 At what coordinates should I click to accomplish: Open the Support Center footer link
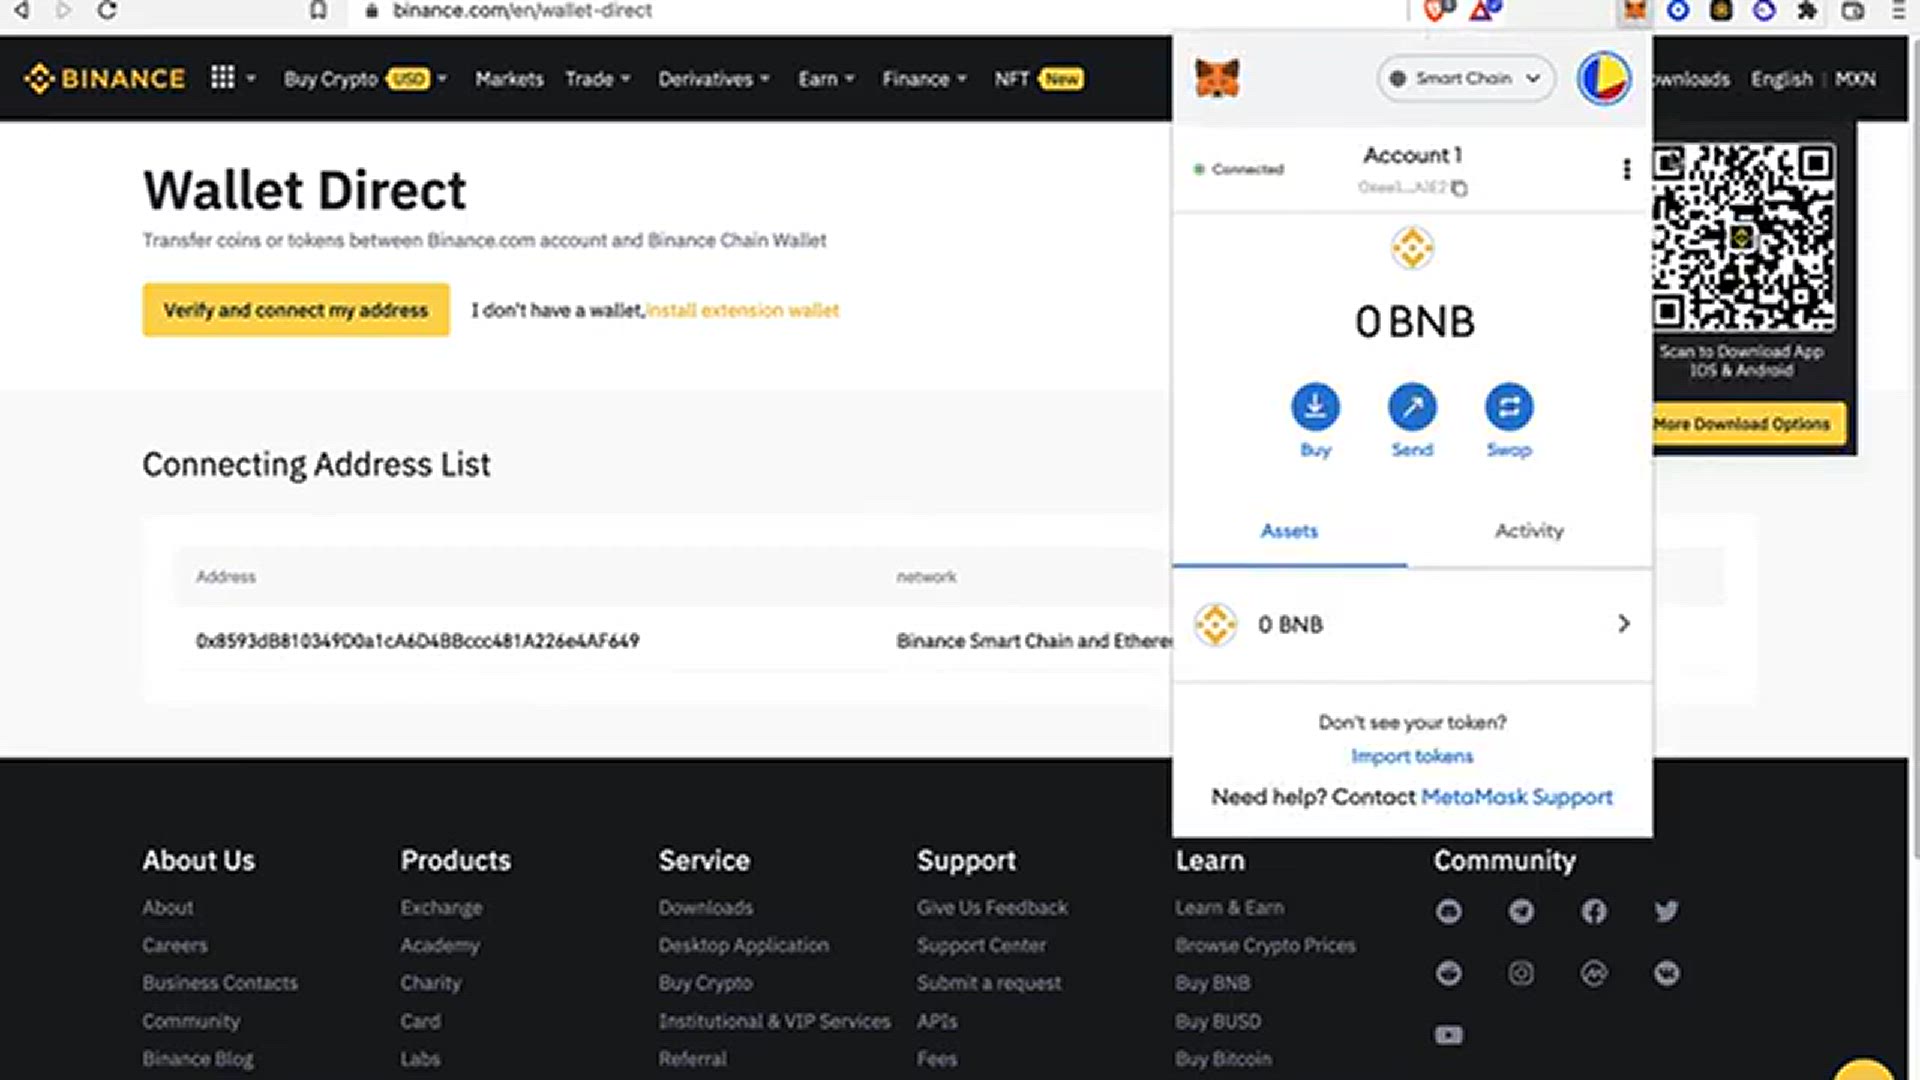click(x=981, y=945)
